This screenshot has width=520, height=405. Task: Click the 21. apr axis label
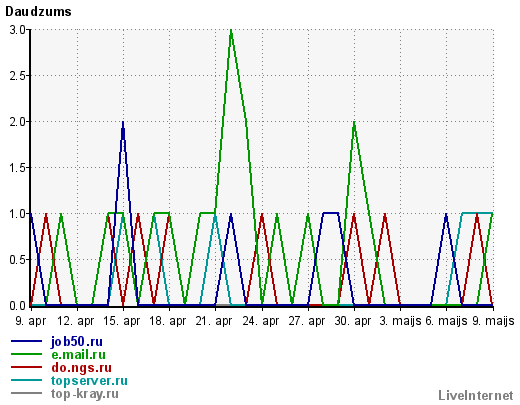(213, 321)
